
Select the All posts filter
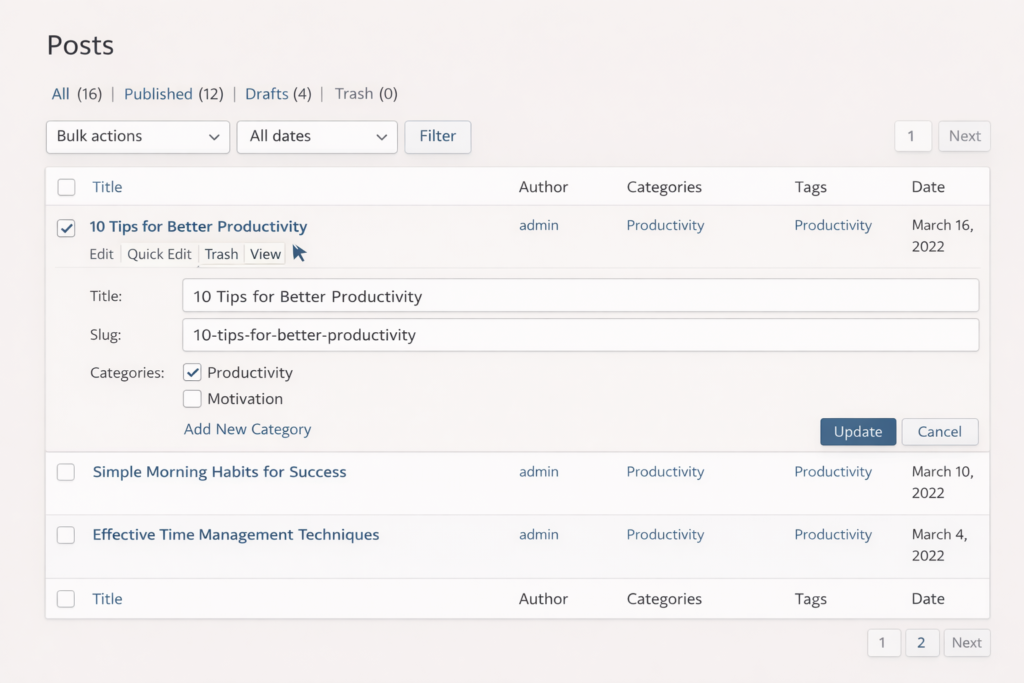pyautogui.click(x=61, y=94)
